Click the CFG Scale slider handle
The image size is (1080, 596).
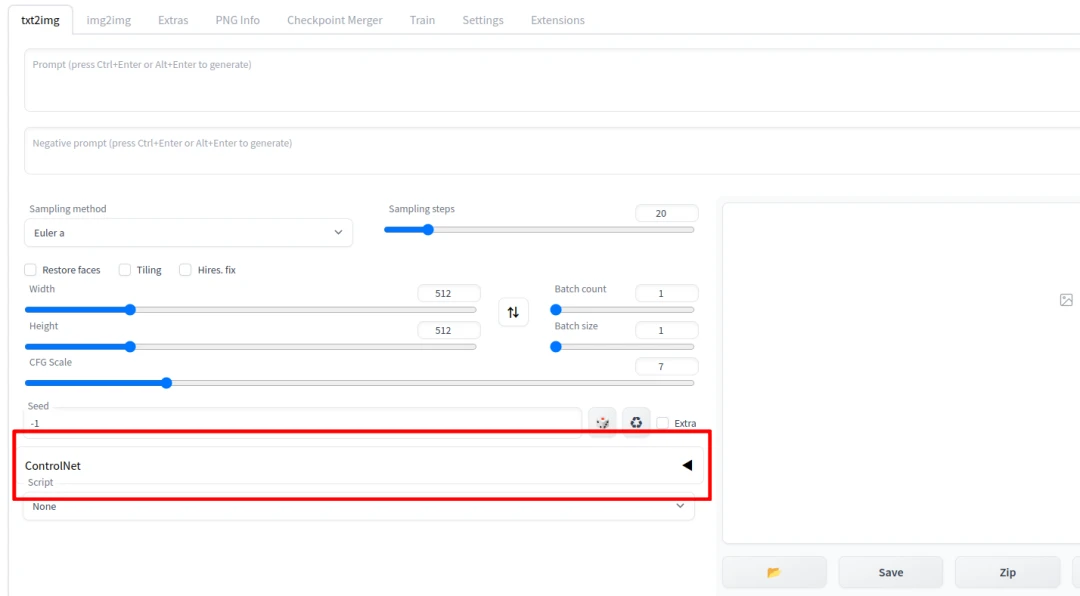click(167, 383)
